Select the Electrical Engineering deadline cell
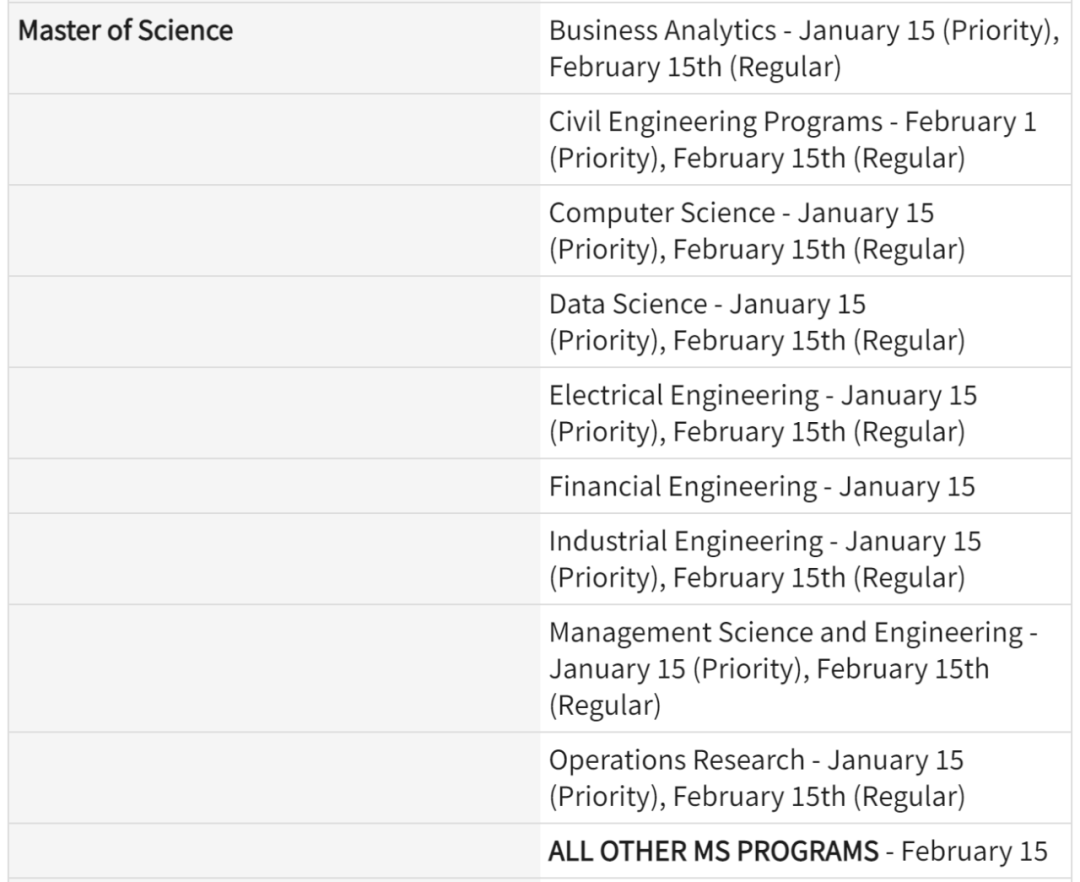The image size is (1080, 882). point(762,413)
